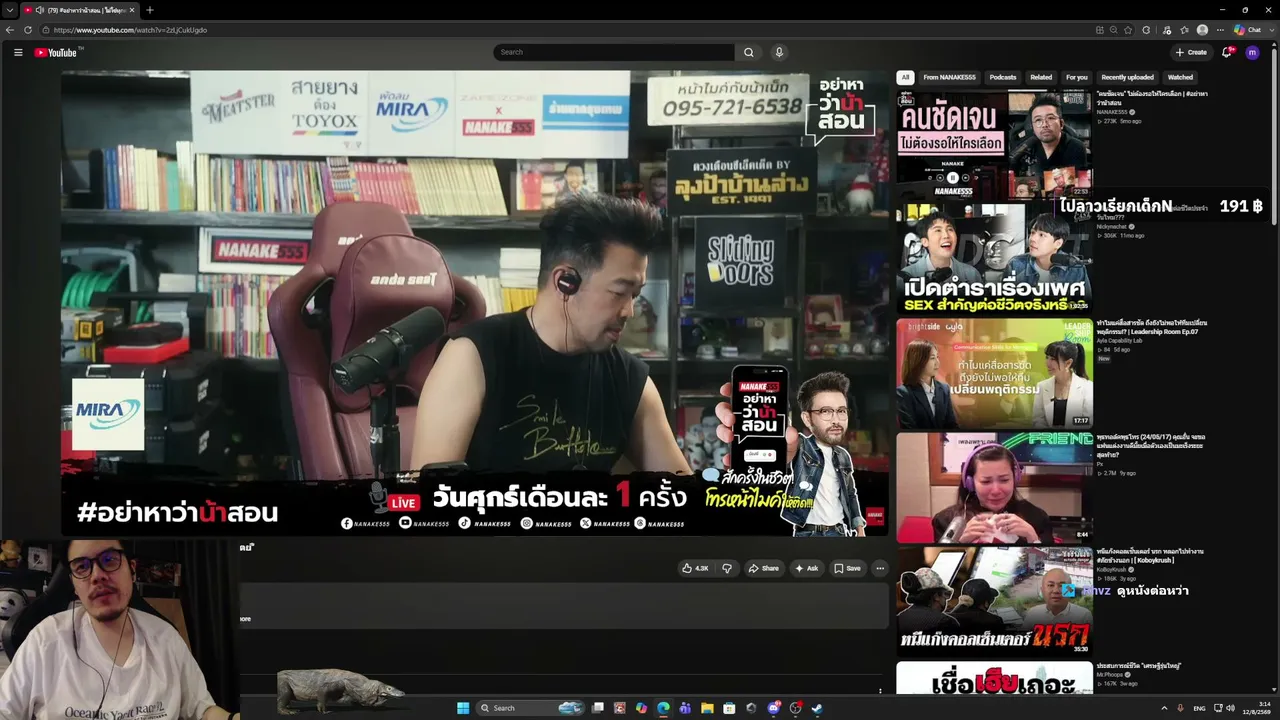This screenshot has width=1280, height=720.
Task: Open Task View from the taskbar
Action: point(598,708)
